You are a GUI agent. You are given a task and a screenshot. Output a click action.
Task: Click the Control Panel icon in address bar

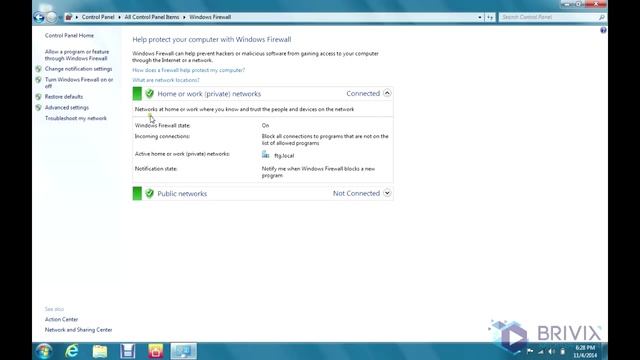point(69,17)
